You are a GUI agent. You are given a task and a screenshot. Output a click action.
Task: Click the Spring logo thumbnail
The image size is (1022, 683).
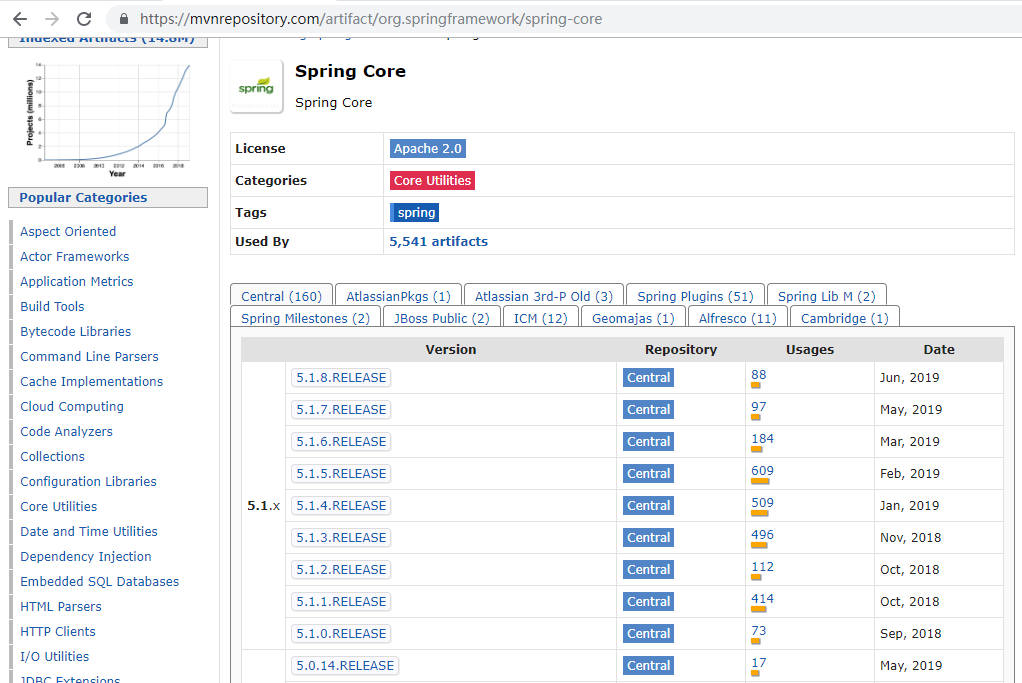[256, 87]
